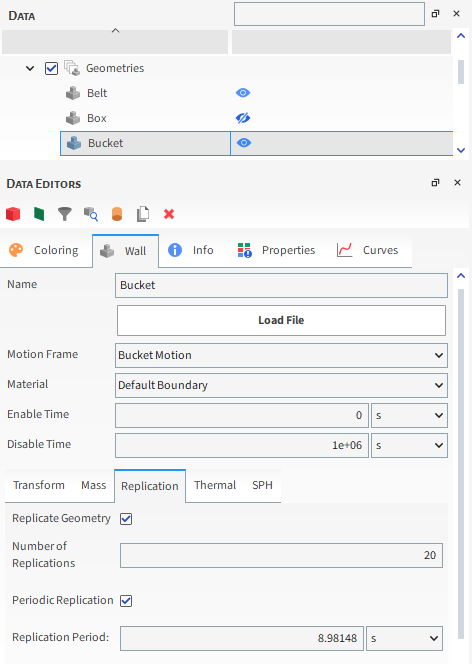The height and width of the screenshot is (664, 472).
Task: Toggle the Geometries checkbox
Action: pyautogui.click(x=51, y=68)
